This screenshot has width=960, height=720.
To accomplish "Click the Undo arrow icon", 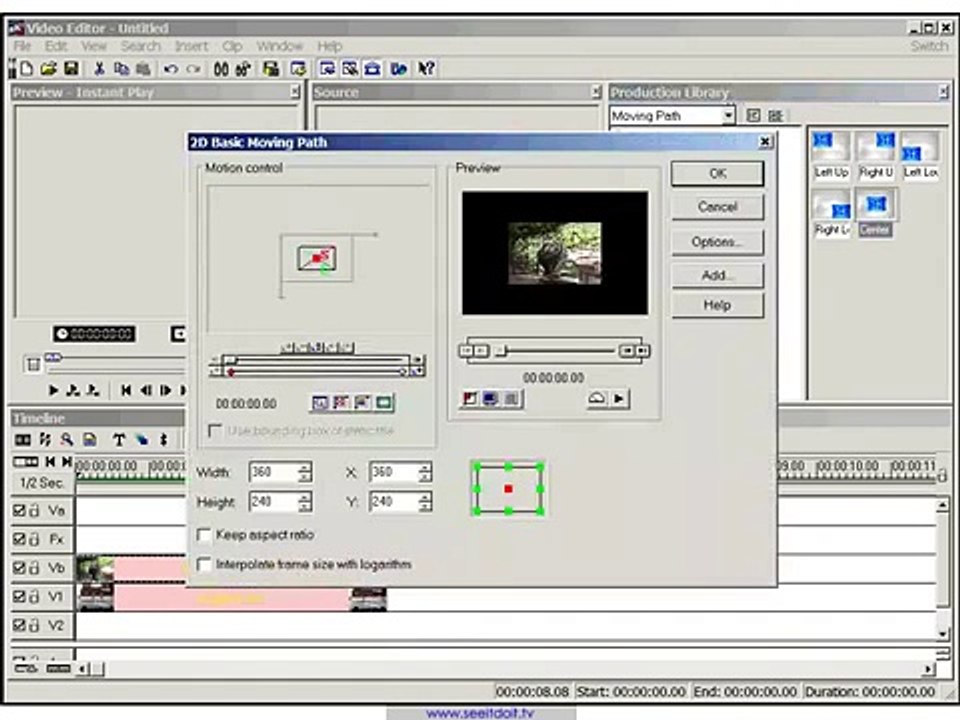I will 171,69.
